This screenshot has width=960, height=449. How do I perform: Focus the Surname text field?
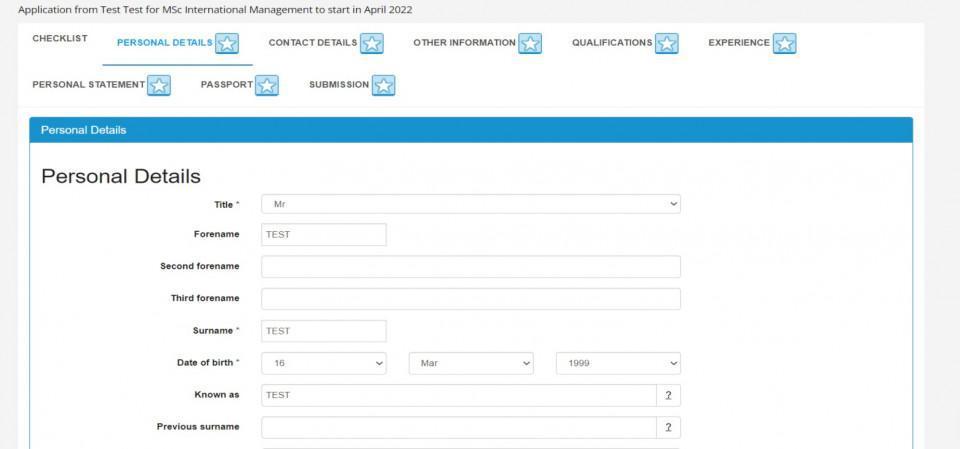click(324, 331)
